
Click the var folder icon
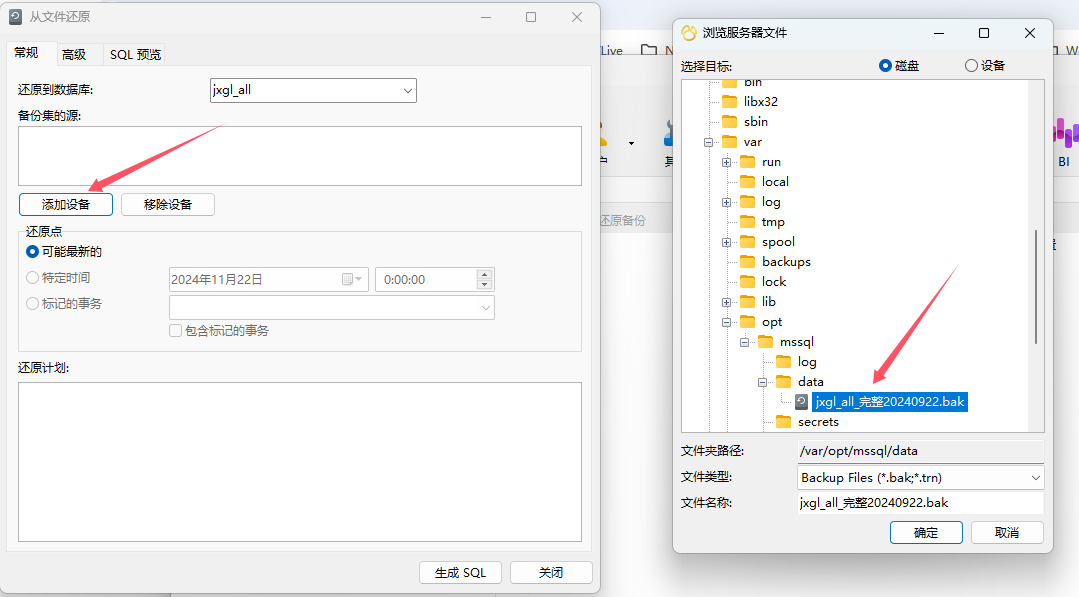[x=729, y=142]
